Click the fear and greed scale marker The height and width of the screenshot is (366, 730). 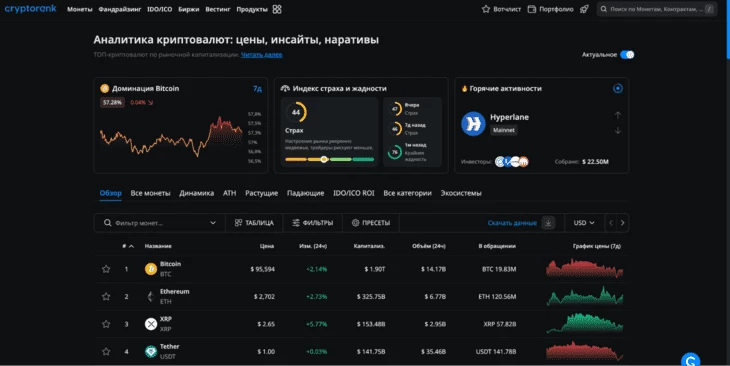point(324,159)
